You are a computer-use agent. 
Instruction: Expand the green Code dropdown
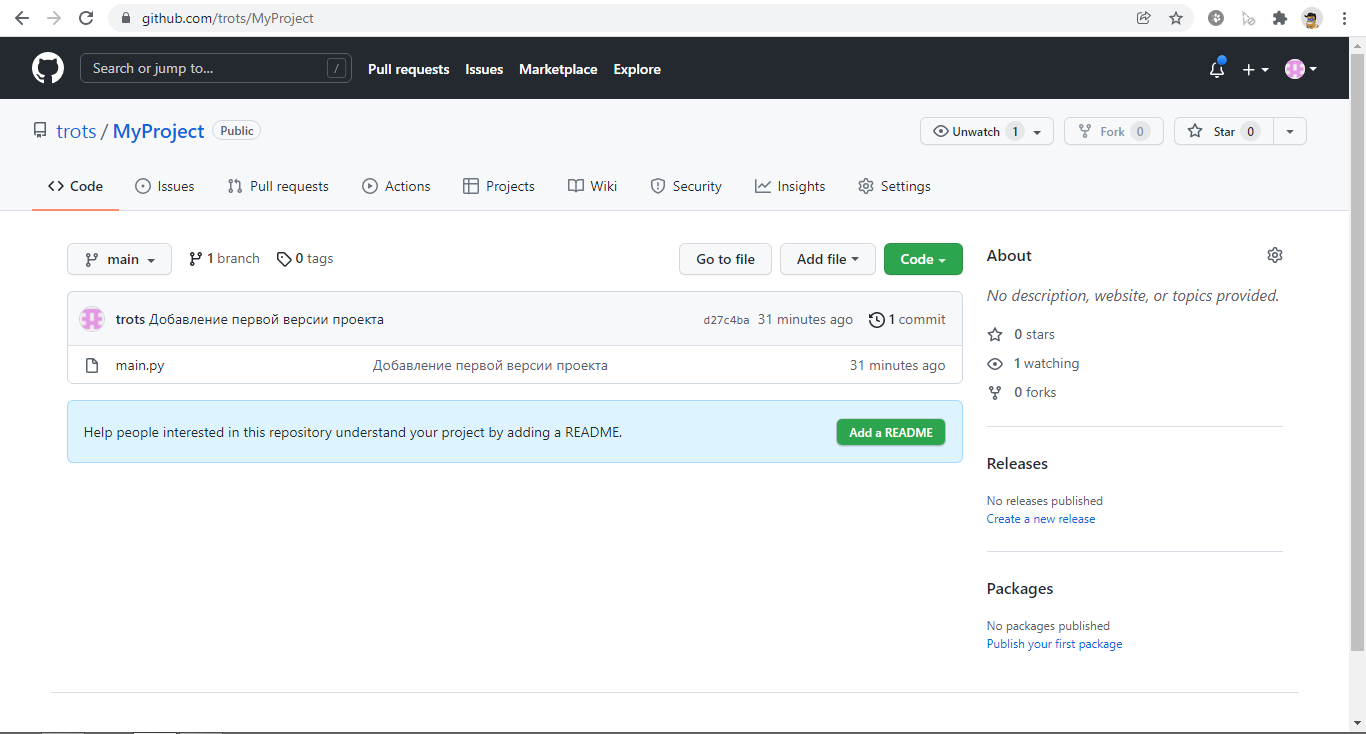(923, 259)
